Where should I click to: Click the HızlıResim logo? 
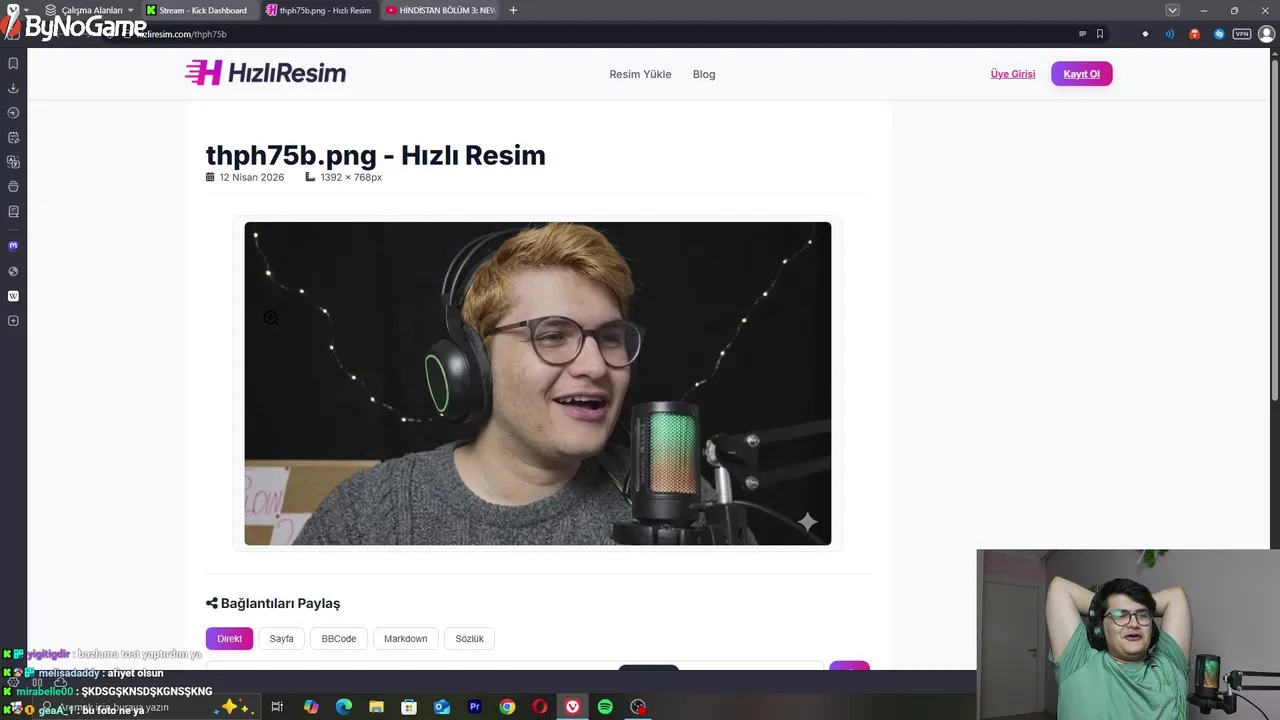click(265, 73)
